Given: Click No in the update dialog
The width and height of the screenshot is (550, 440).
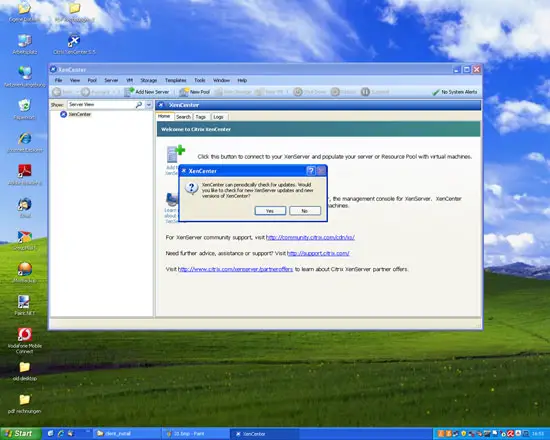Looking at the screenshot, I should coord(305,211).
